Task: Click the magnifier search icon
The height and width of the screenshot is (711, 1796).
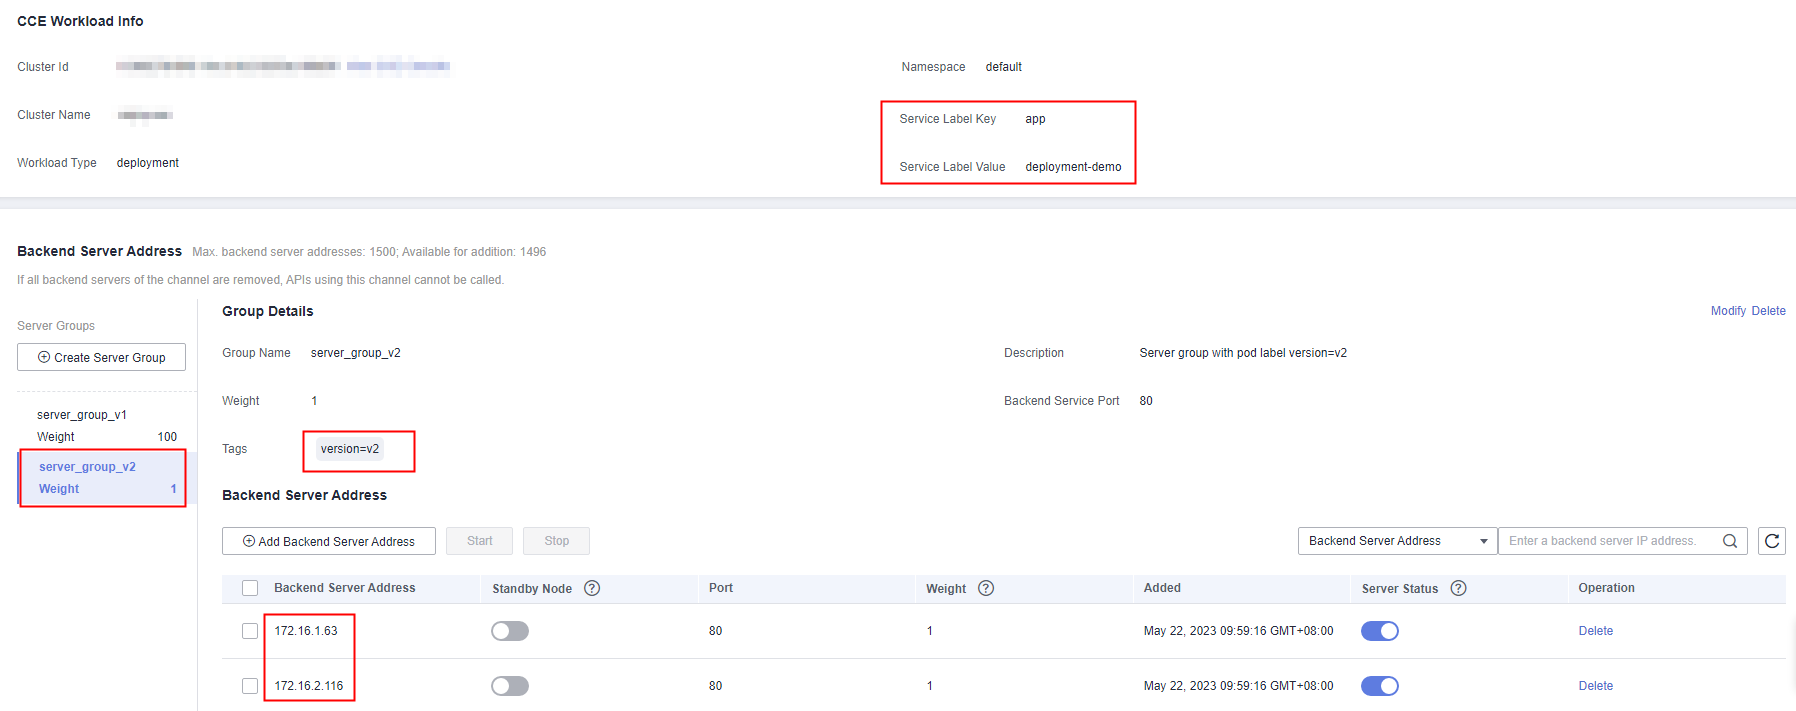Action: point(1730,541)
